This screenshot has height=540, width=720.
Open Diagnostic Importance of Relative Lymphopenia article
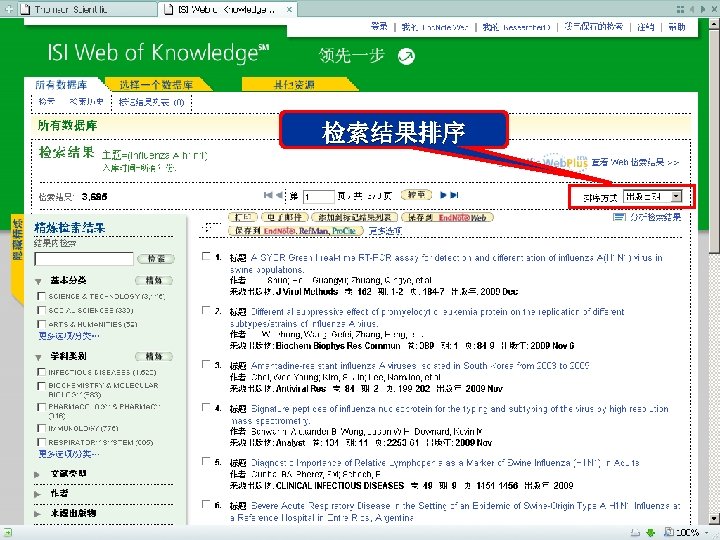(x=445, y=463)
